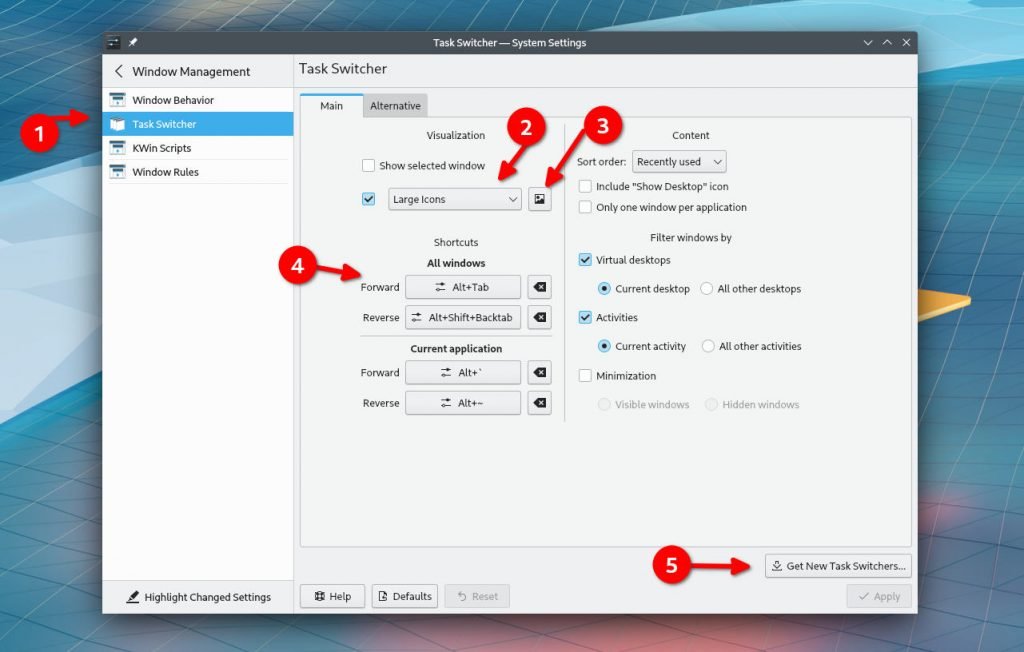Clear the Alt+Shift+Backtab reverse shortcut
The width and height of the screenshot is (1024, 652).
point(539,317)
